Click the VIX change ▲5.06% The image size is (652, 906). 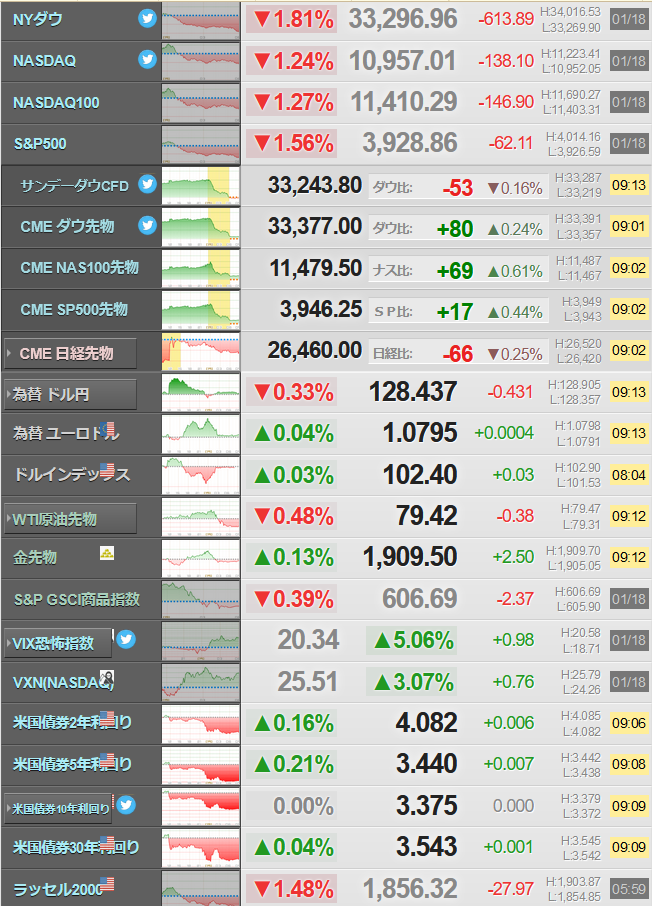[413, 640]
